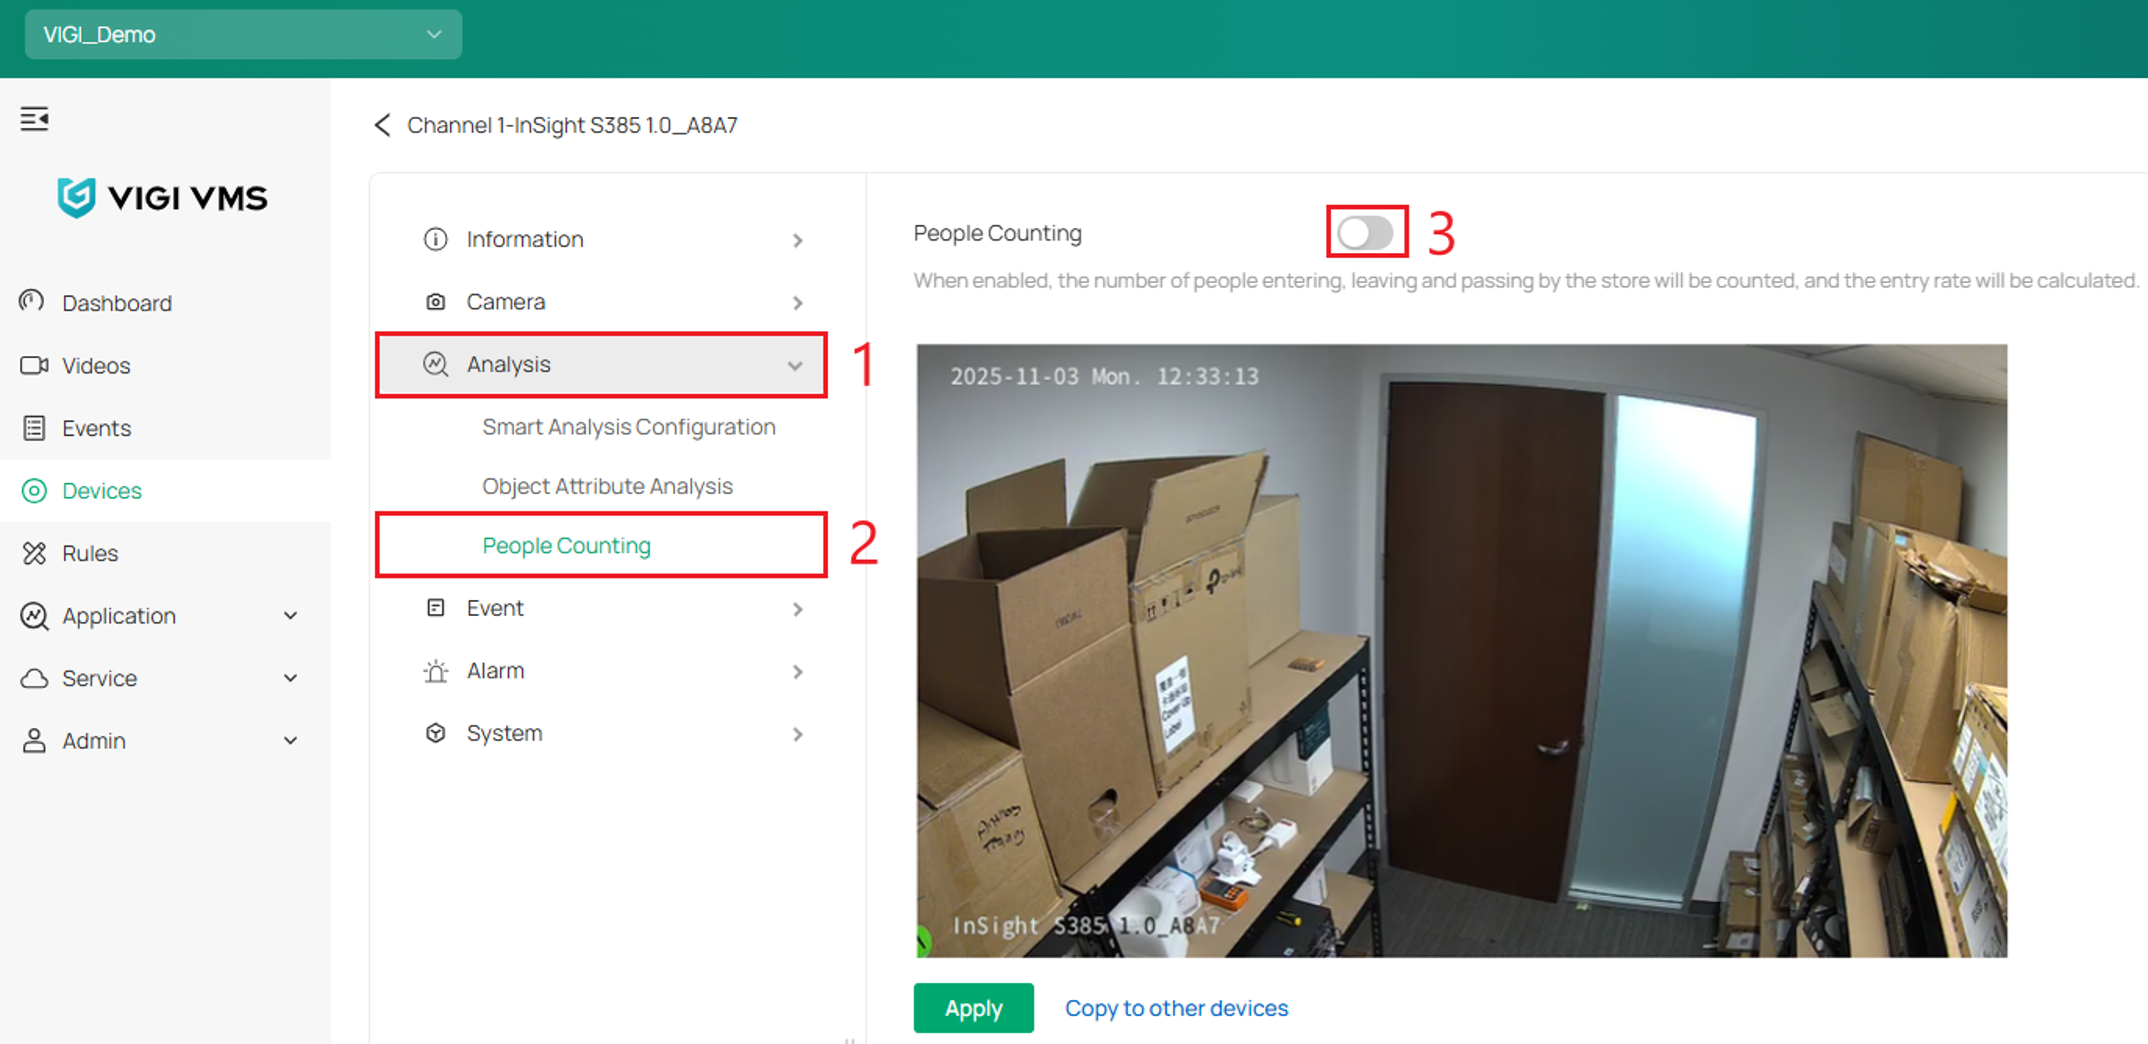The image size is (2148, 1044).
Task: Open Rules in the sidebar
Action: pyautogui.click(x=165, y=553)
